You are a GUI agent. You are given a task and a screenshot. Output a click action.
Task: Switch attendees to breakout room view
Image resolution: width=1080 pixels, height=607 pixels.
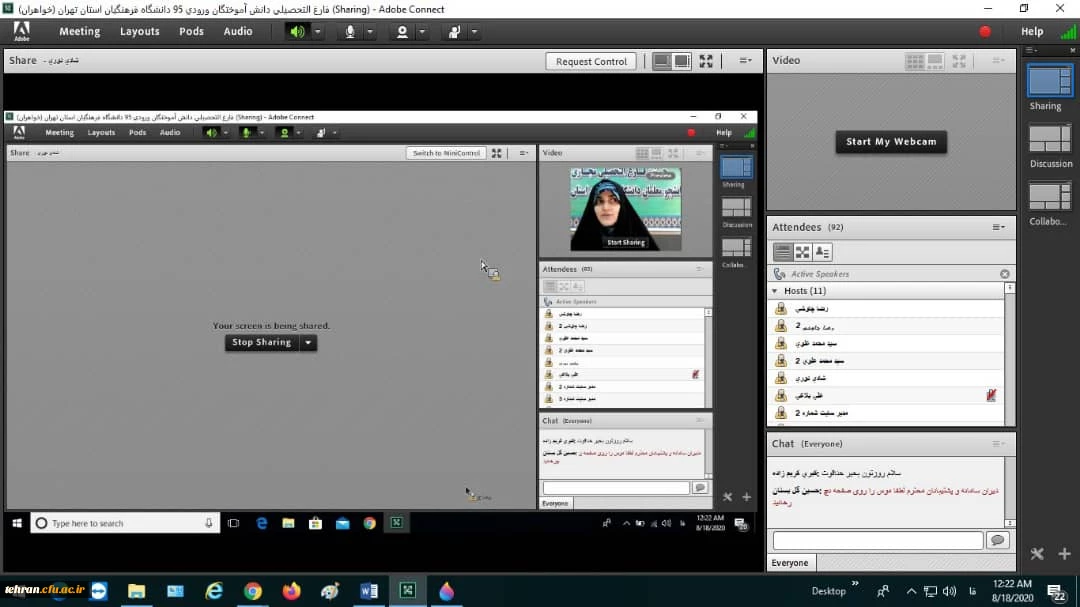click(x=803, y=252)
